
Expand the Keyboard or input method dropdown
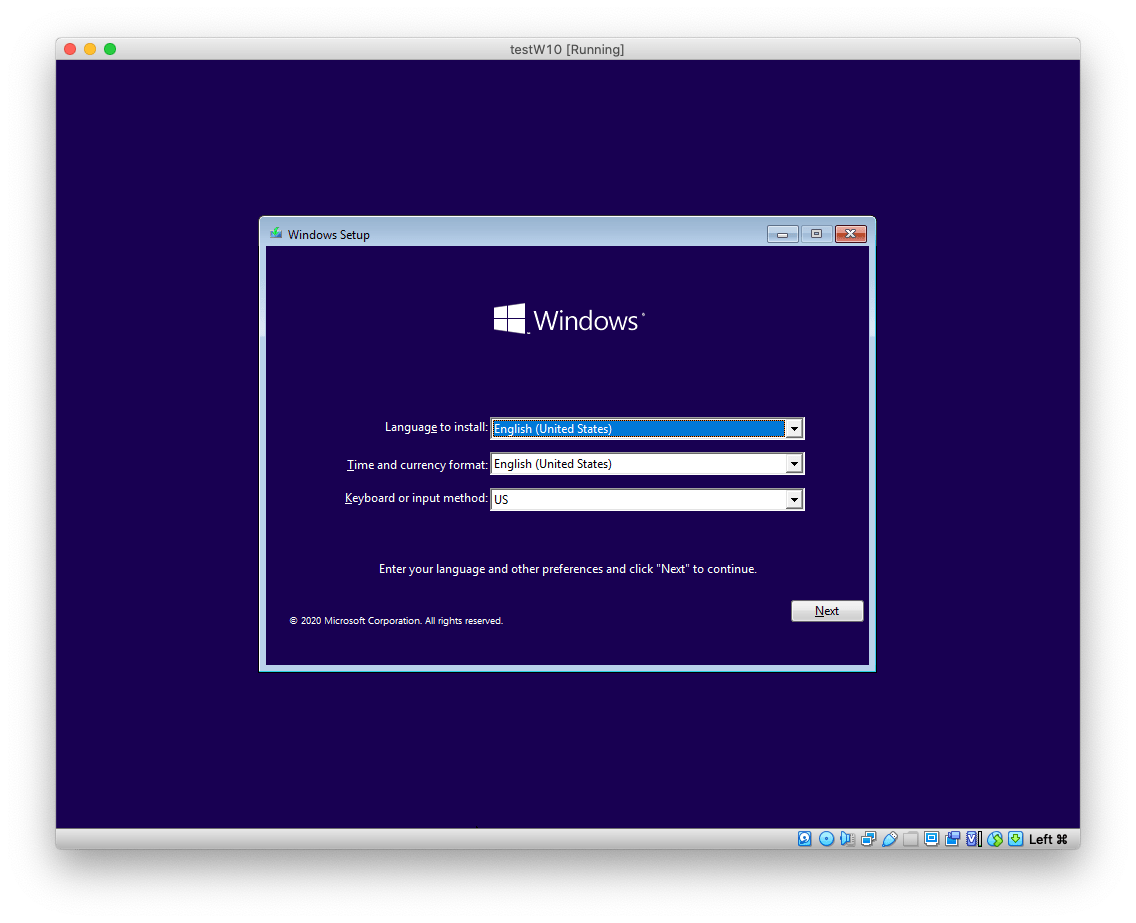pos(794,498)
